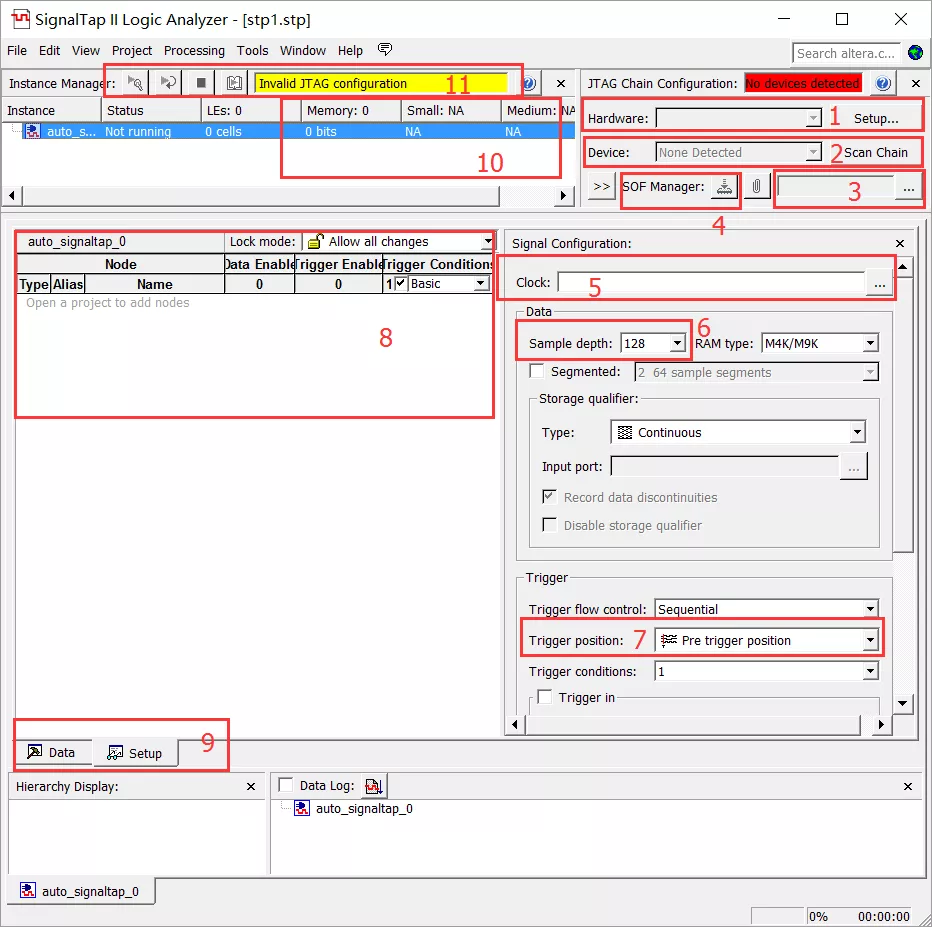
Task: Open the Tools menu
Action: tap(252, 51)
